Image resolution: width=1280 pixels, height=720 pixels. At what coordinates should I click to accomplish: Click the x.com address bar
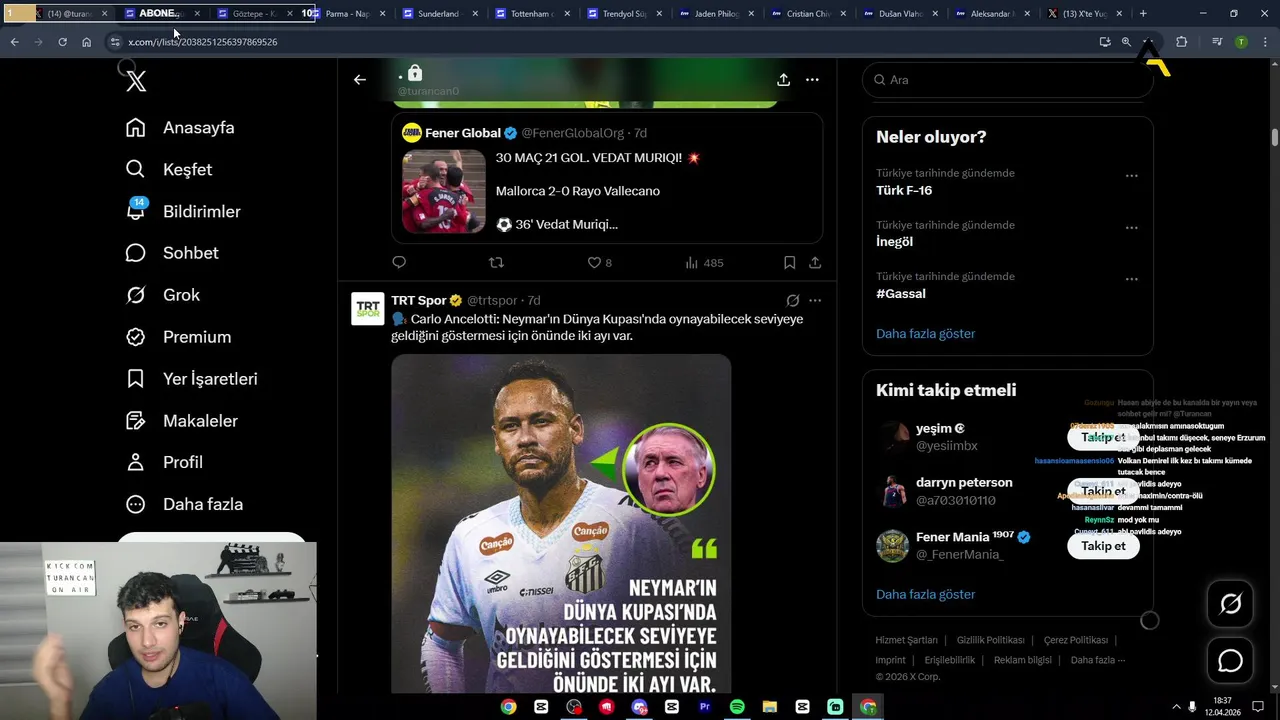[600, 42]
